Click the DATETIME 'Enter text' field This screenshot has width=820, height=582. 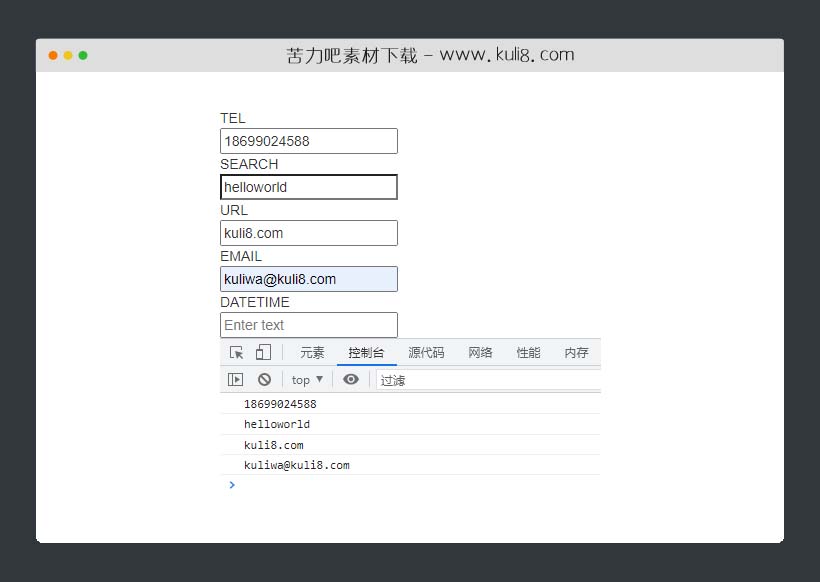coord(308,324)
